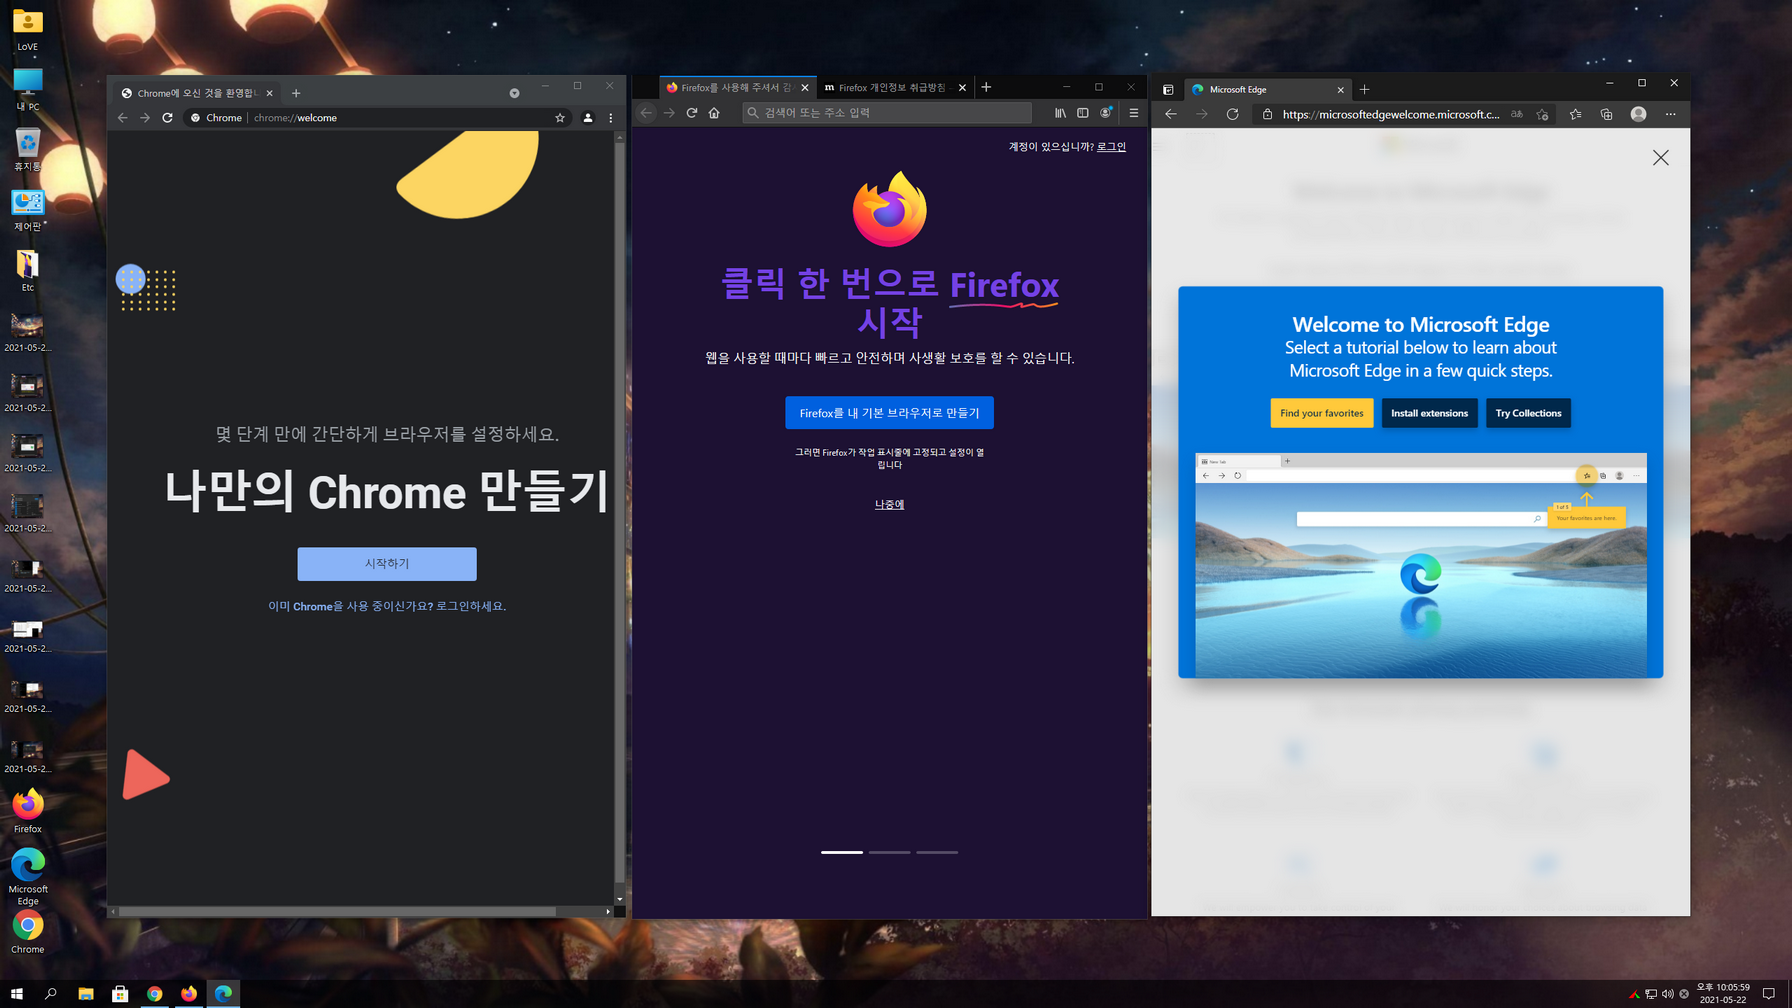Click Firefox's forward arrow button

tap(669, 113)
